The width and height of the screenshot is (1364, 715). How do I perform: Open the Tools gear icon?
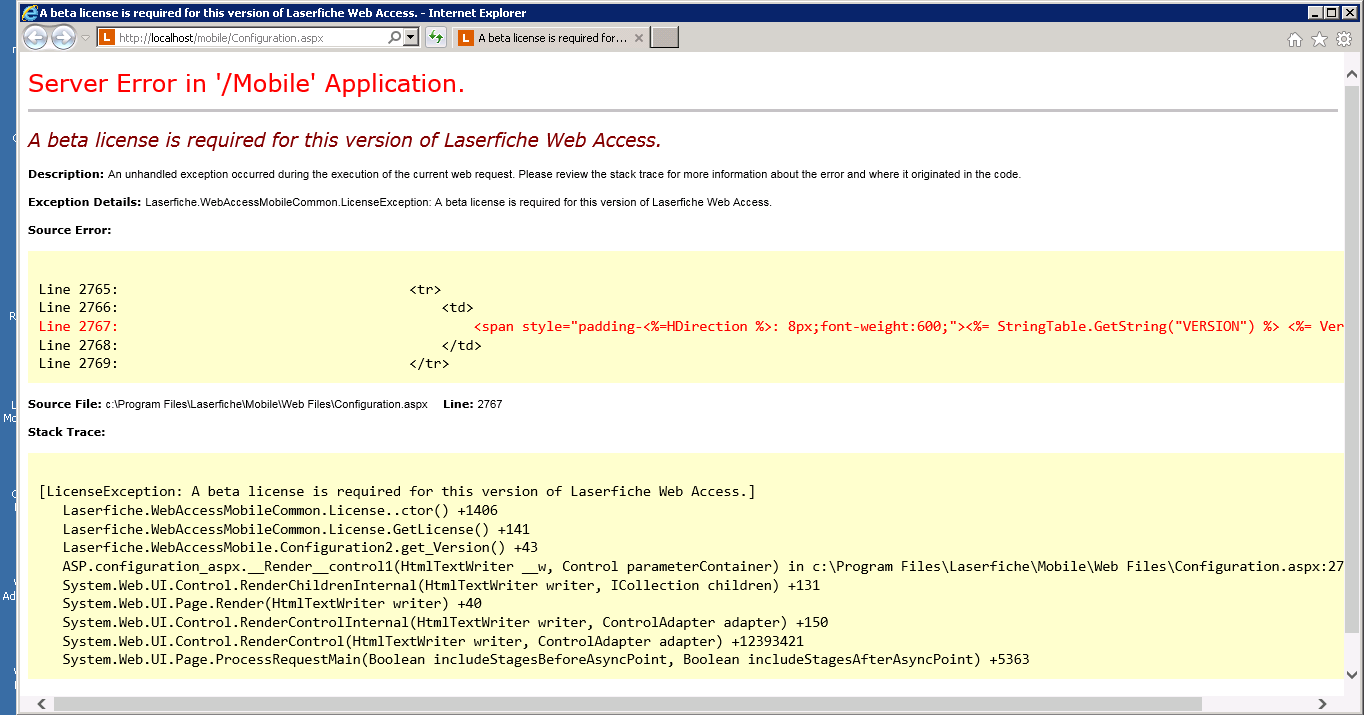click(1344, 39)
